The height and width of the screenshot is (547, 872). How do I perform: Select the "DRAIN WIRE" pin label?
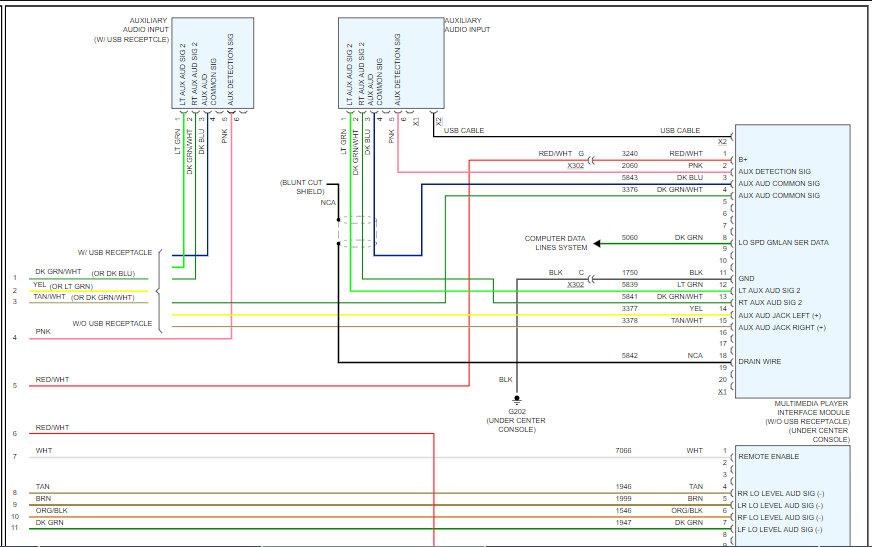[x=760, y=361]
